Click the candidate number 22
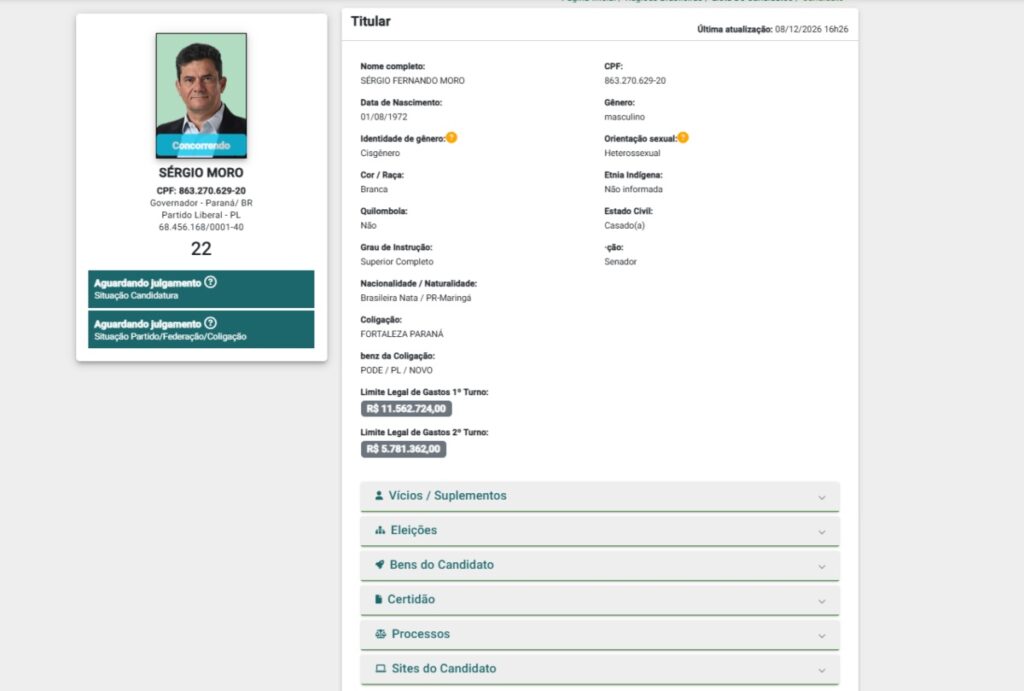 point(201,249)
